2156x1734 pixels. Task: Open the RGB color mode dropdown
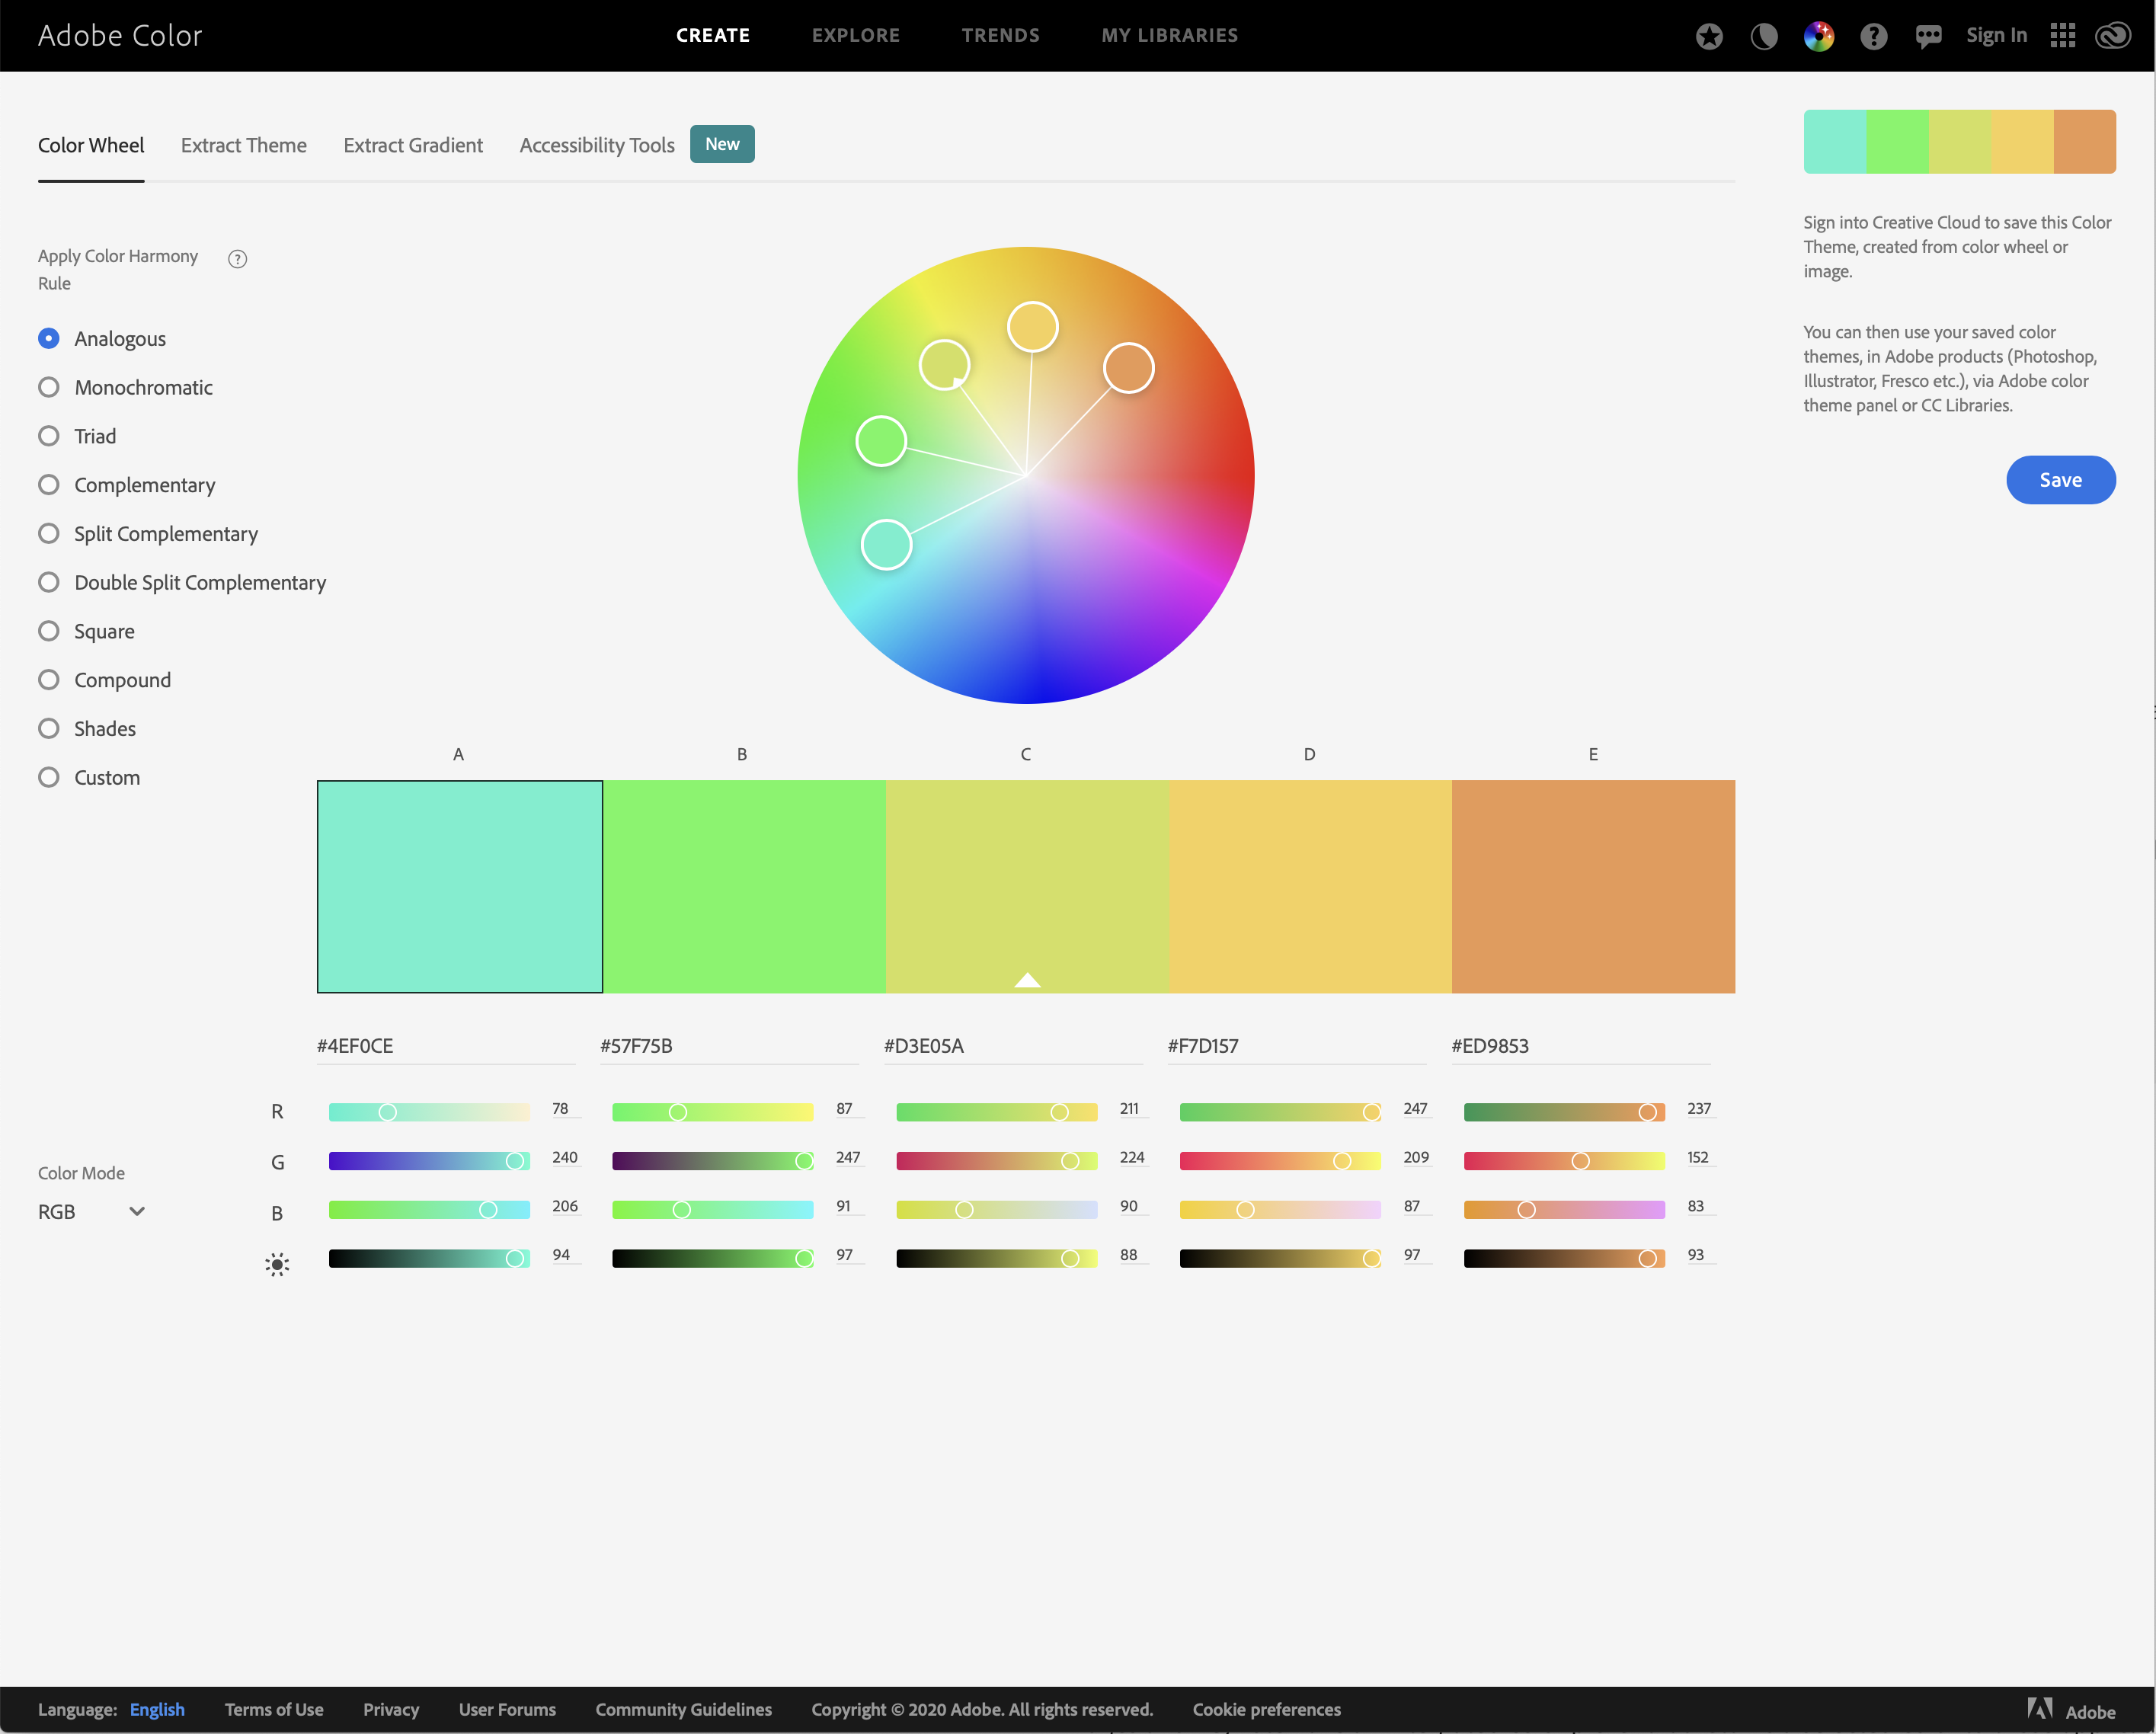(x=92, y=1212)
